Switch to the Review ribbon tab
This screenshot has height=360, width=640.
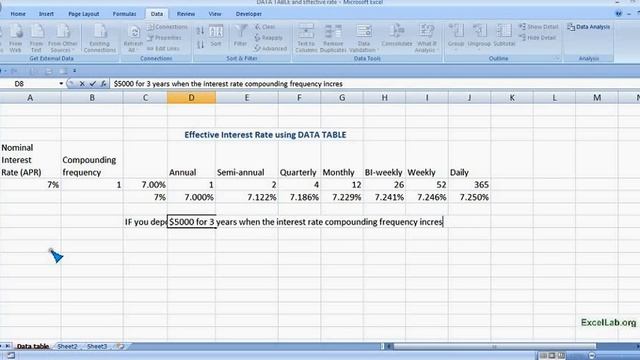tap(186, 14)
